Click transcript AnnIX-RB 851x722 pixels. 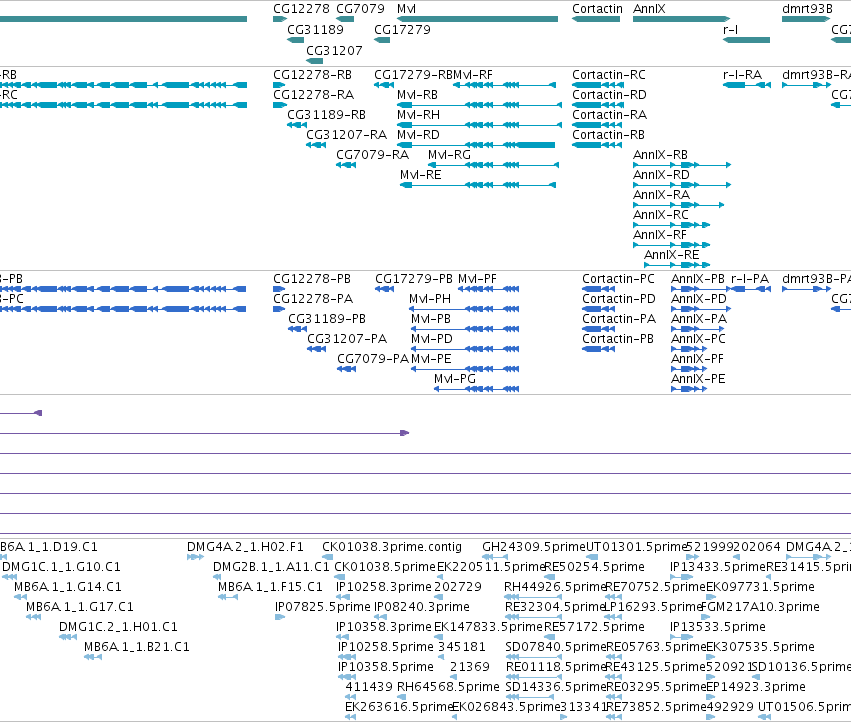[x=661, y=155]
